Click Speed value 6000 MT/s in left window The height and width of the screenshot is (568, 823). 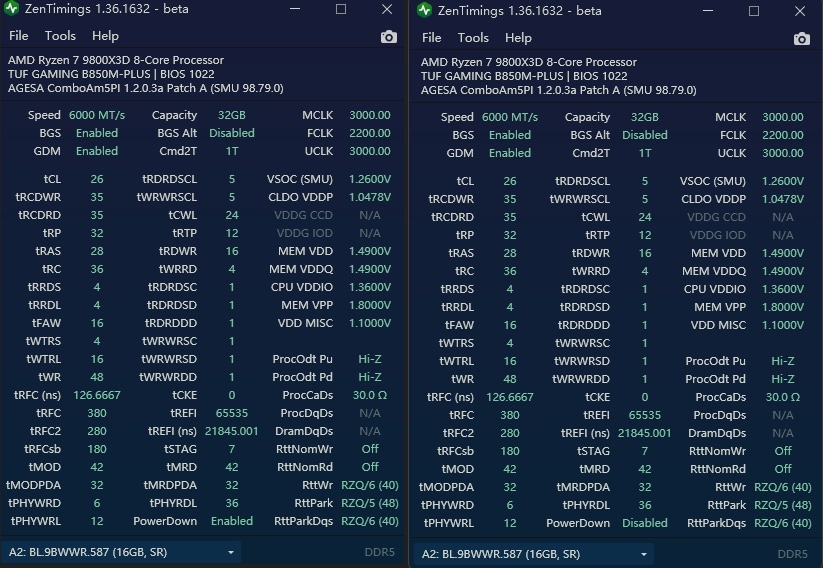[x=97, y=115]
